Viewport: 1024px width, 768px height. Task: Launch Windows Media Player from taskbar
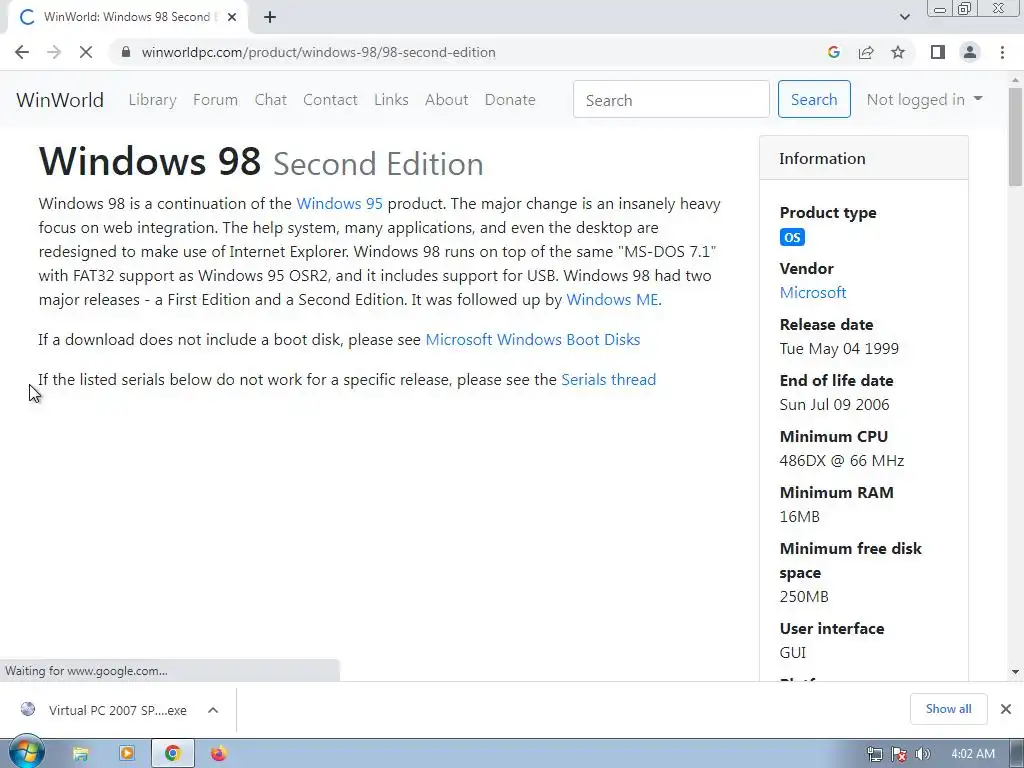pos(127,754)
